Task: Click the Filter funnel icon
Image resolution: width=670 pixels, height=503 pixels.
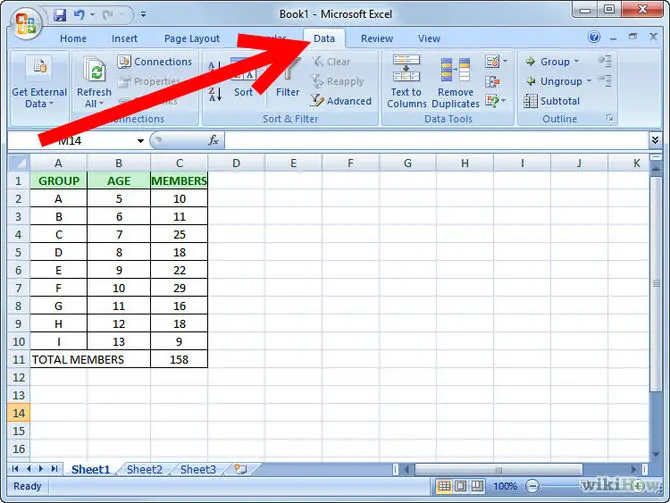Action: click(x=288, y=72)
